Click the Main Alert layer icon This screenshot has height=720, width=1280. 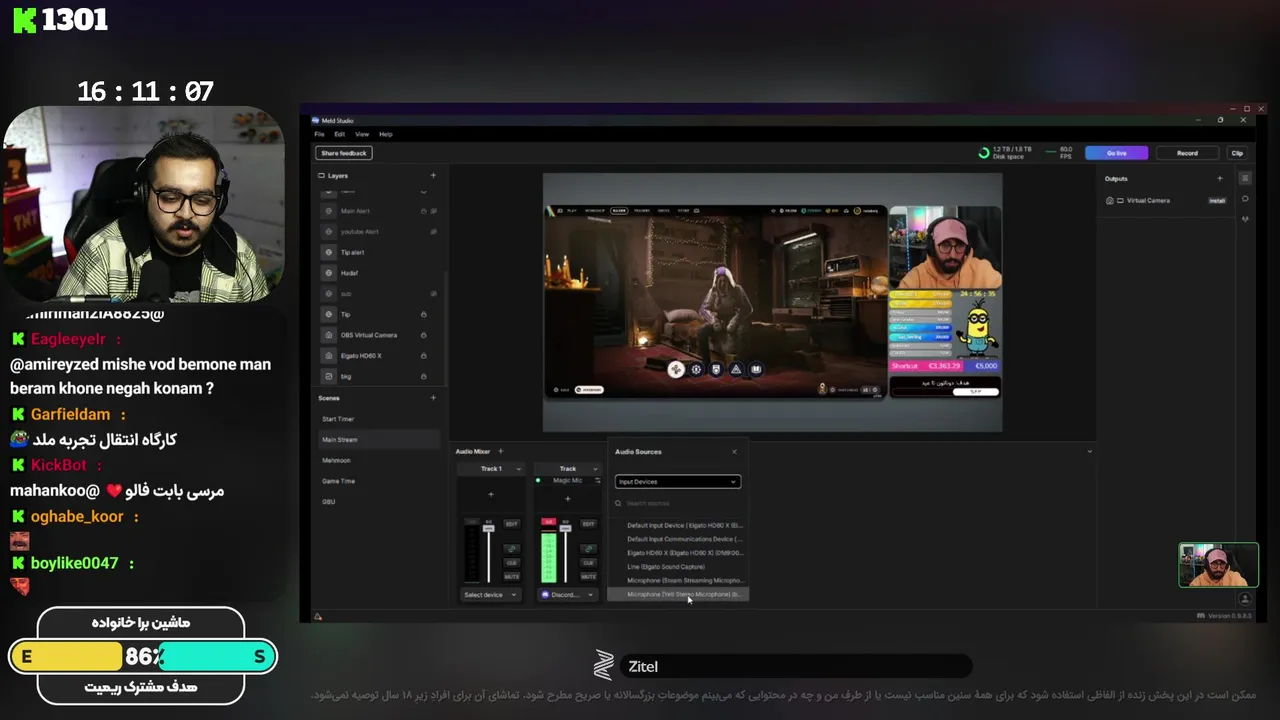[328, 211]
